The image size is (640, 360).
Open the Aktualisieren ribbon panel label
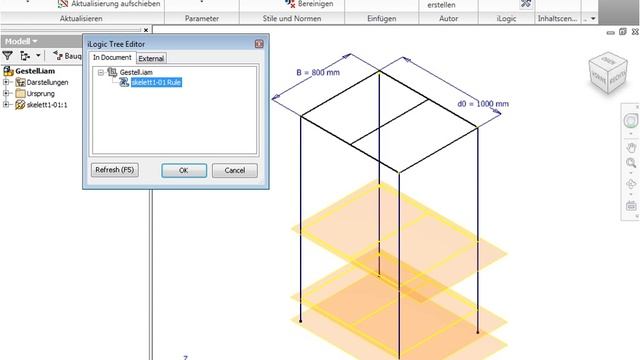[x=81, y=18]
